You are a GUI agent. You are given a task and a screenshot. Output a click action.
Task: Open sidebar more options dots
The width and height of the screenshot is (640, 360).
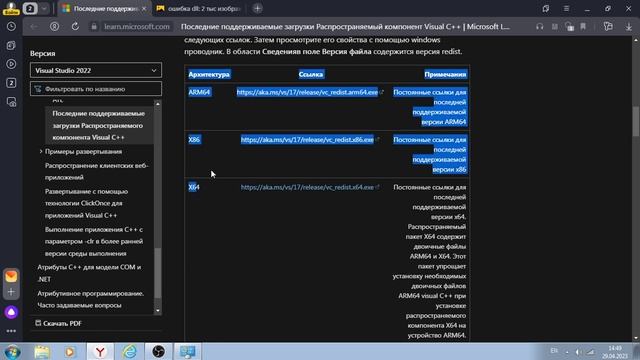11,331
